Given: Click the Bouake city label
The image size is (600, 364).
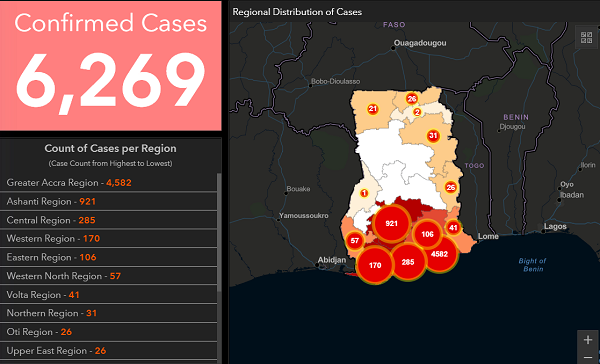Looking at the screenshot, I should tap(298, 189).
